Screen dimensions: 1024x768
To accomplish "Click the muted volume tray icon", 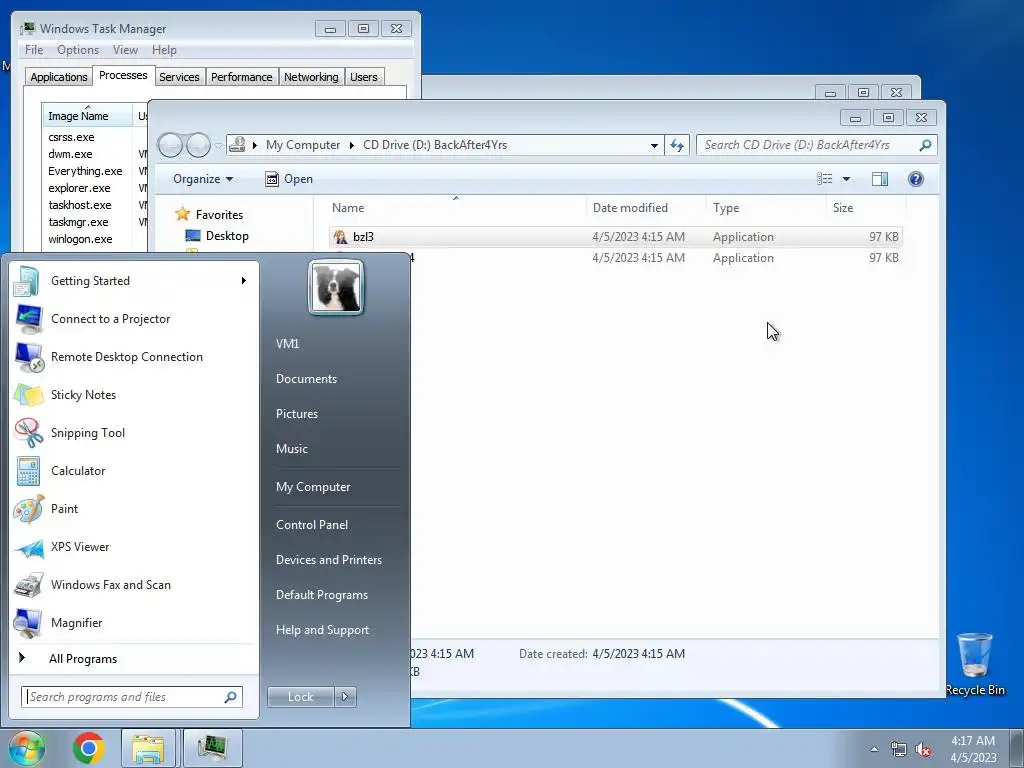I will pos(923,749).
